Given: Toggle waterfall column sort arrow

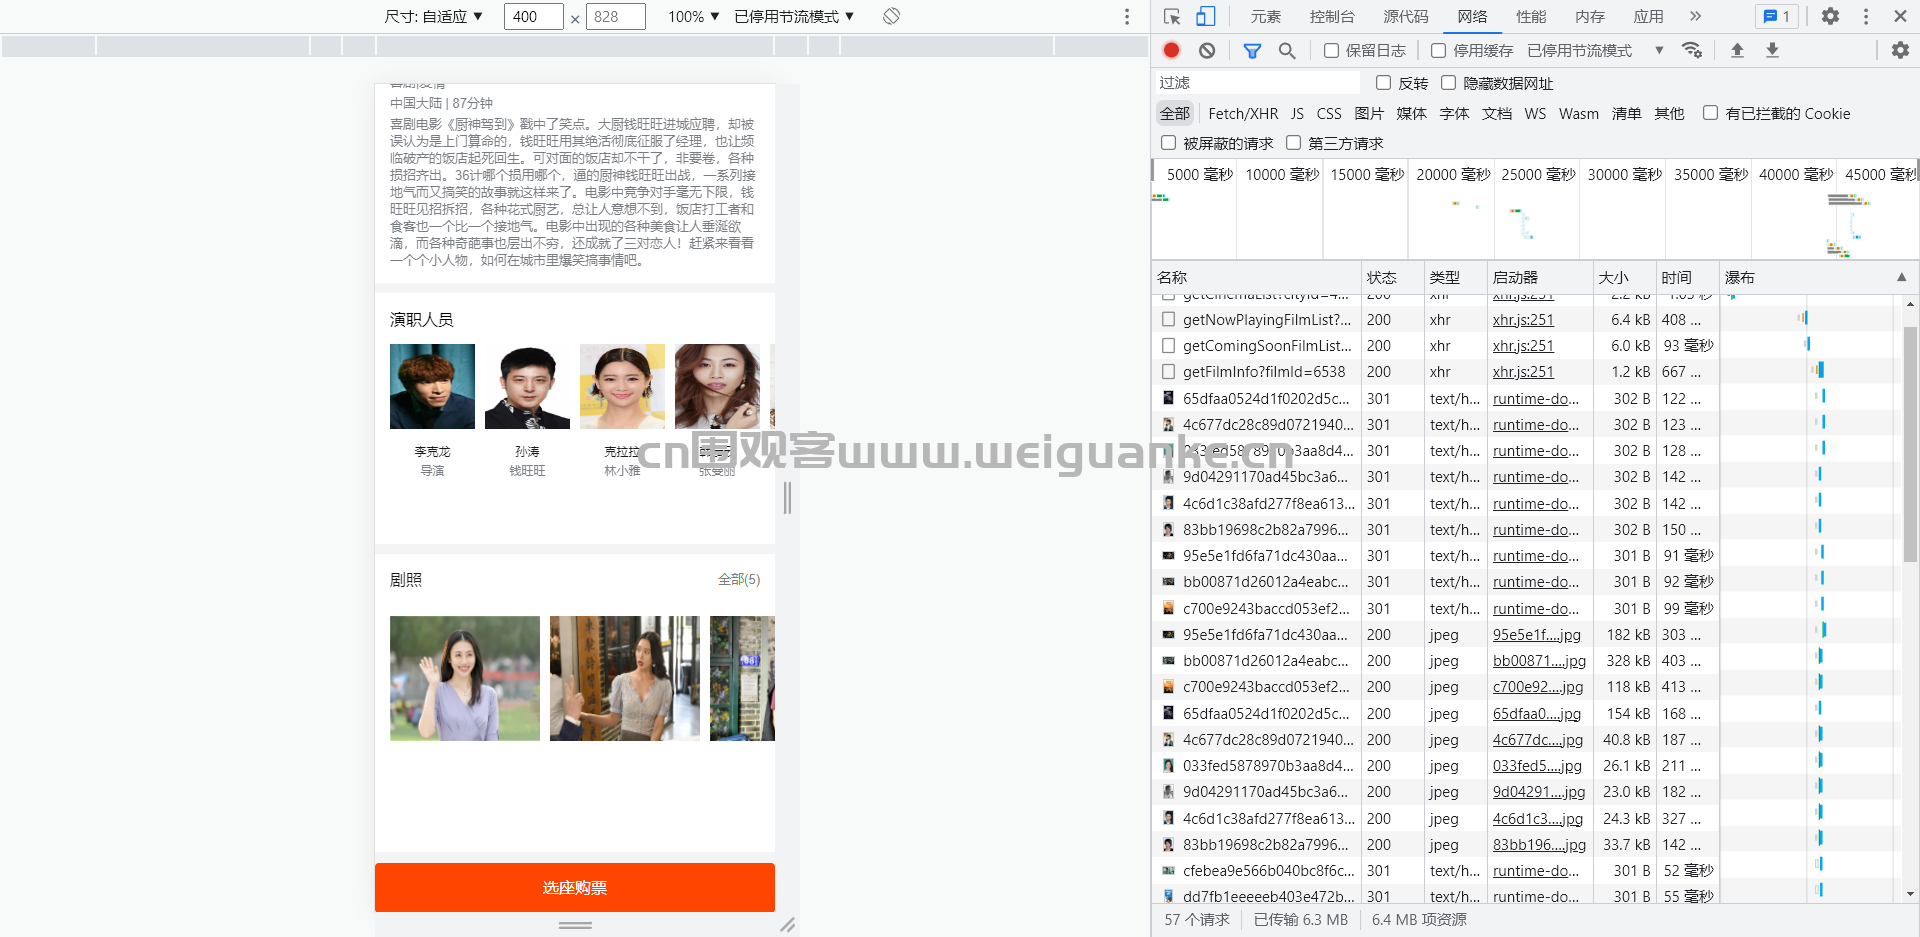Looking at the screenshot, I should (x=1901, y=277).
